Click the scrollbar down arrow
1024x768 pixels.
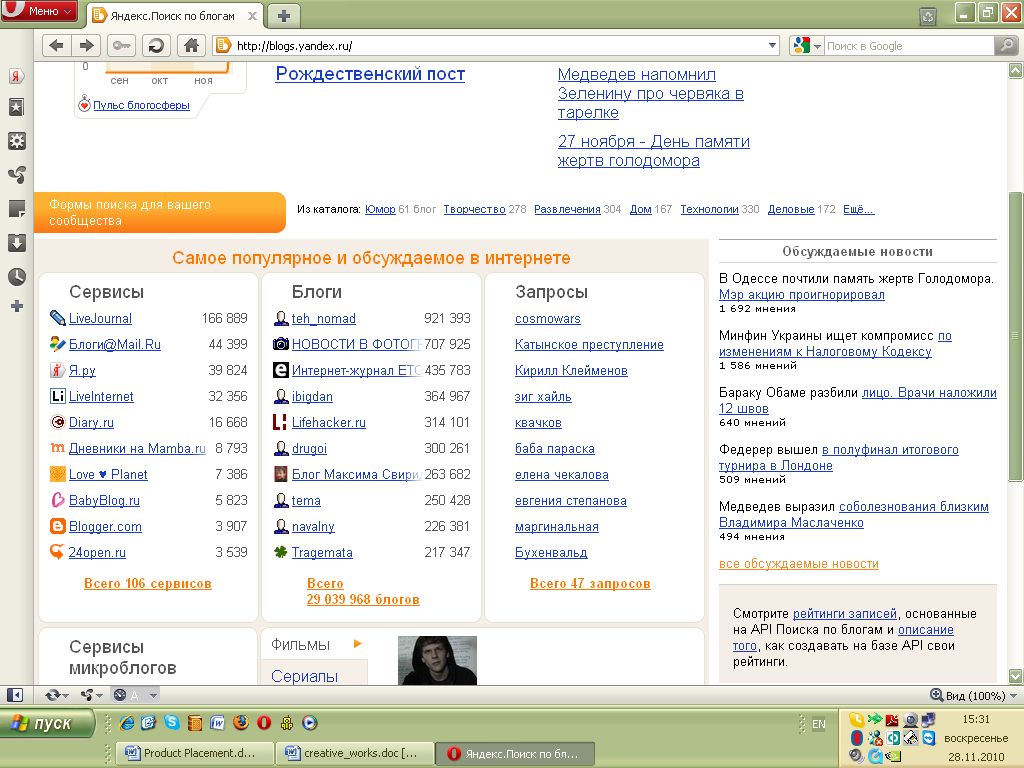point(1015,676)
